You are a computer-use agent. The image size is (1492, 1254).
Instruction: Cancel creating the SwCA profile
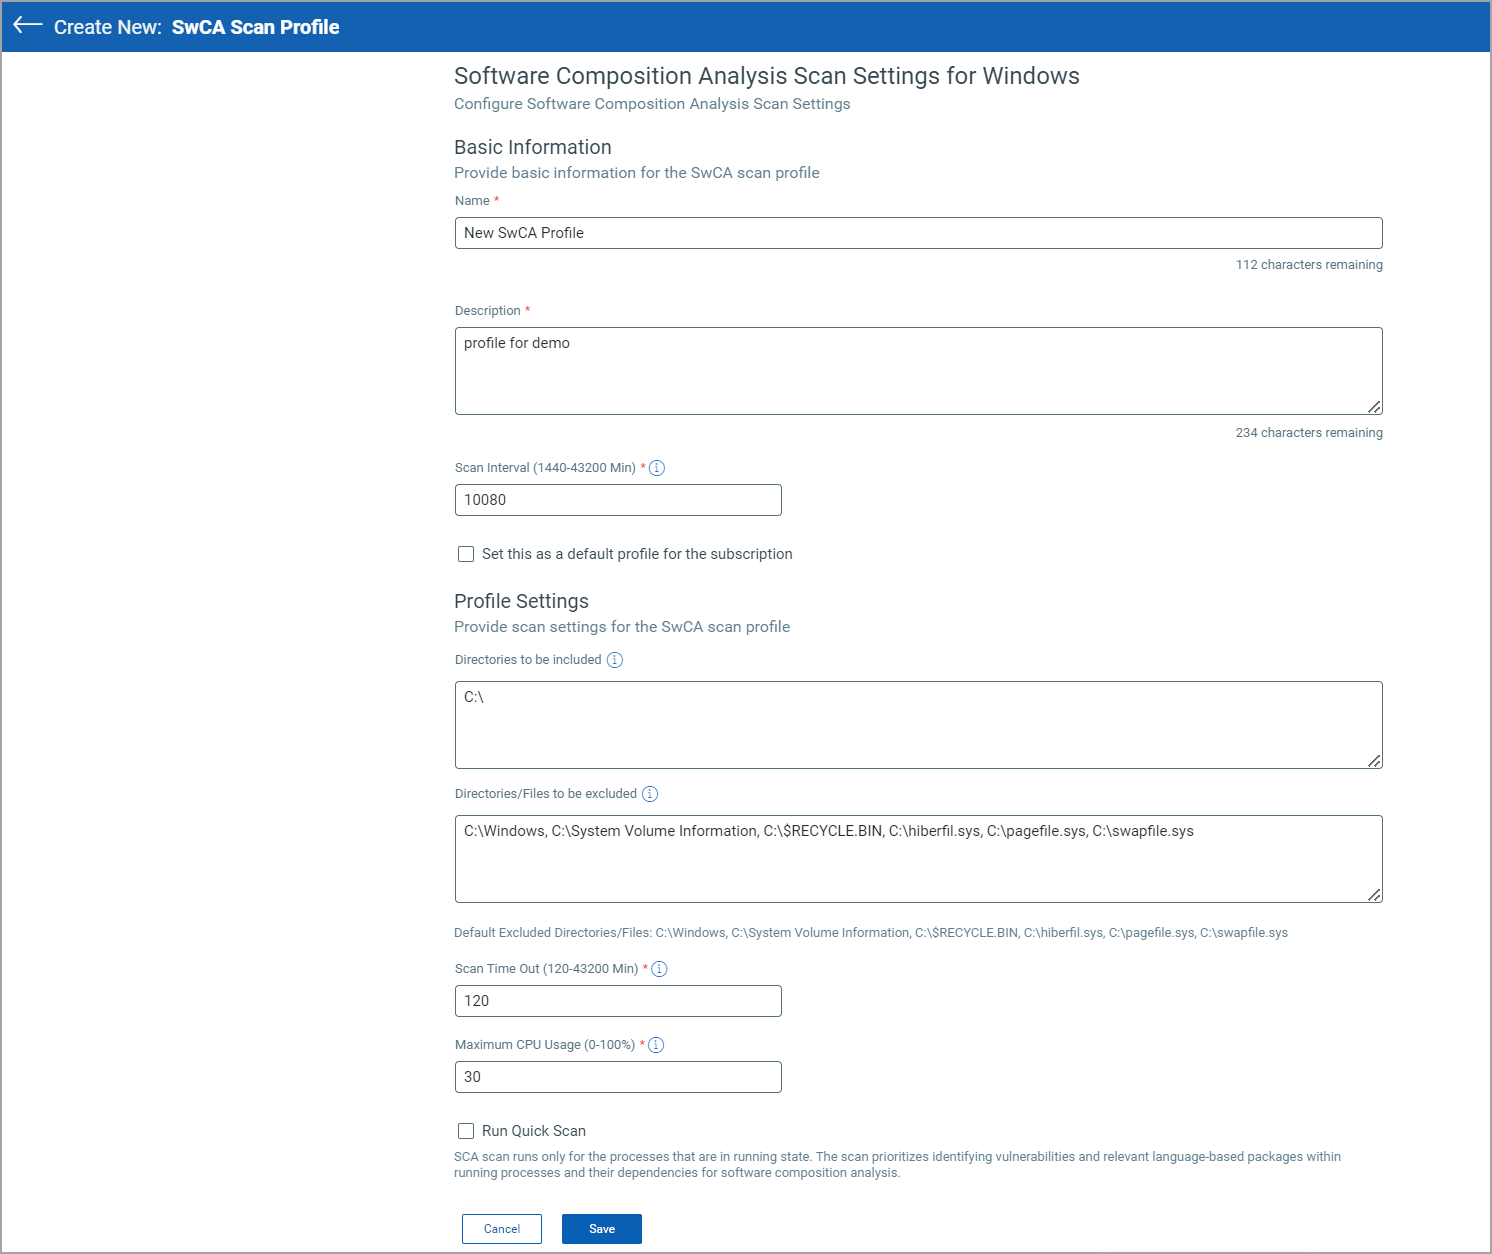501,1228
